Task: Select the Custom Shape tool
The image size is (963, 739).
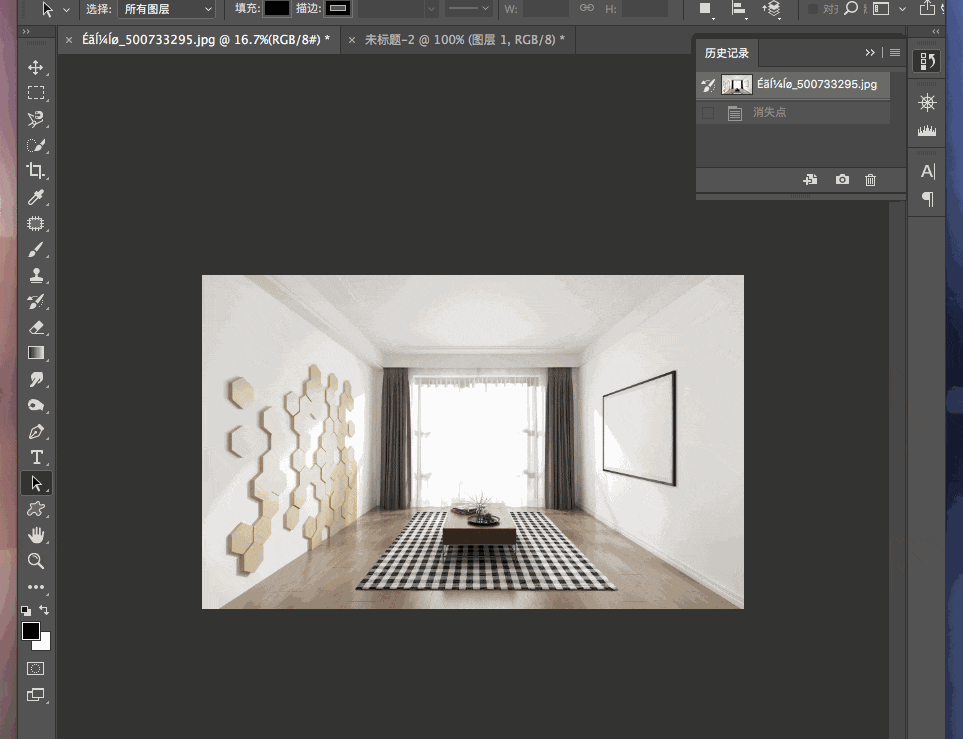Action: [x=36, y=509]
